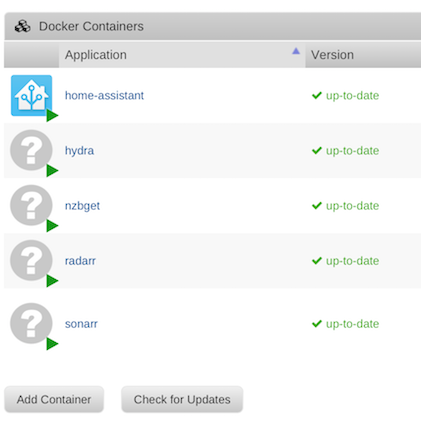Click the Application sort arrow
This screenshot has height=432, width=421.
point(296,51)
